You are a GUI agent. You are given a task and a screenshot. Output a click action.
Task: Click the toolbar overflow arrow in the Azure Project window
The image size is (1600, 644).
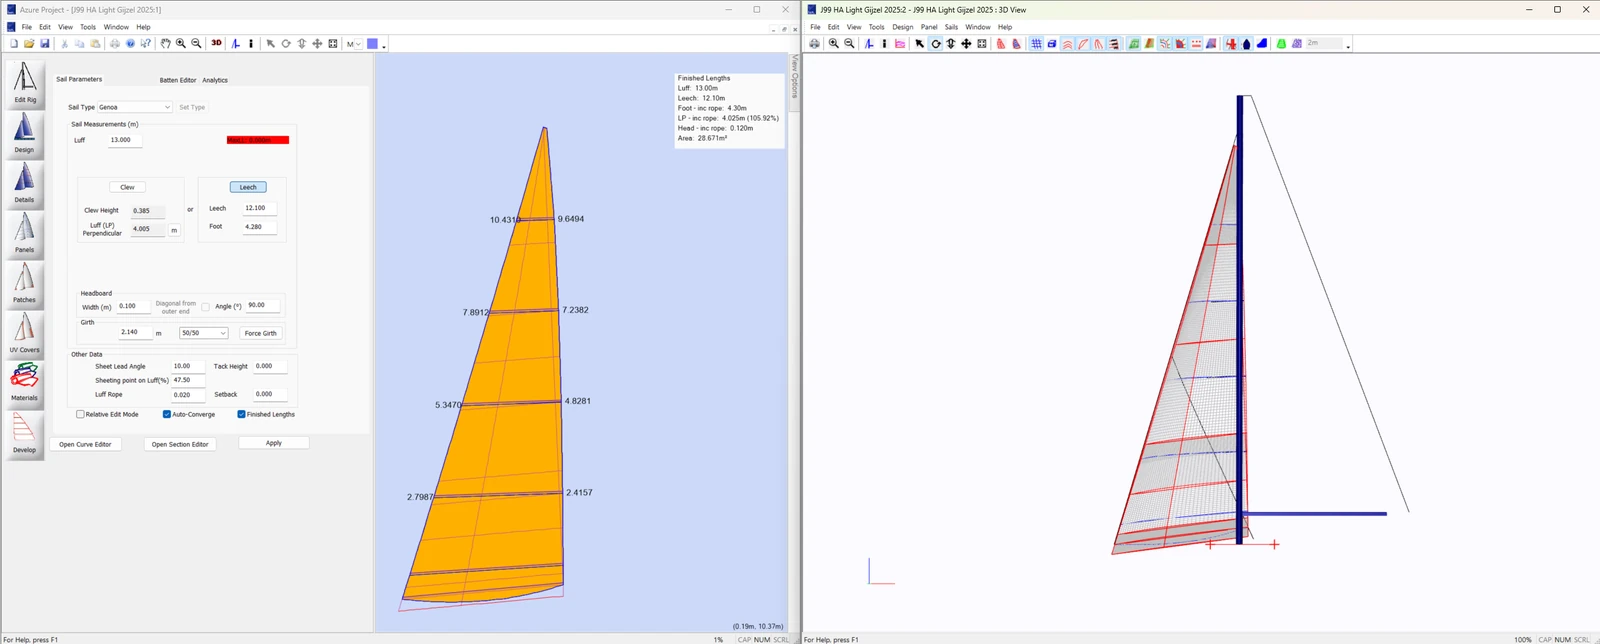point(384,46)
